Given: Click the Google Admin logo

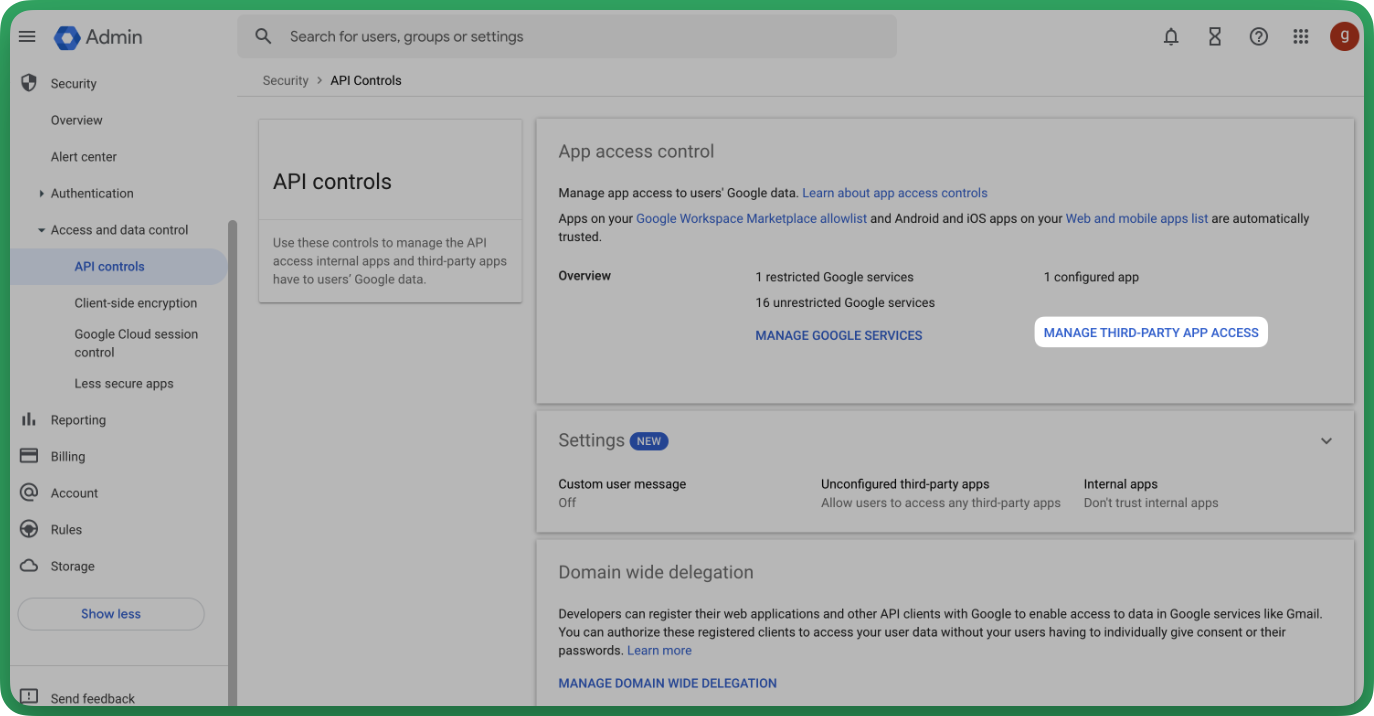Looking at the screenshot, I should (98, 37).
